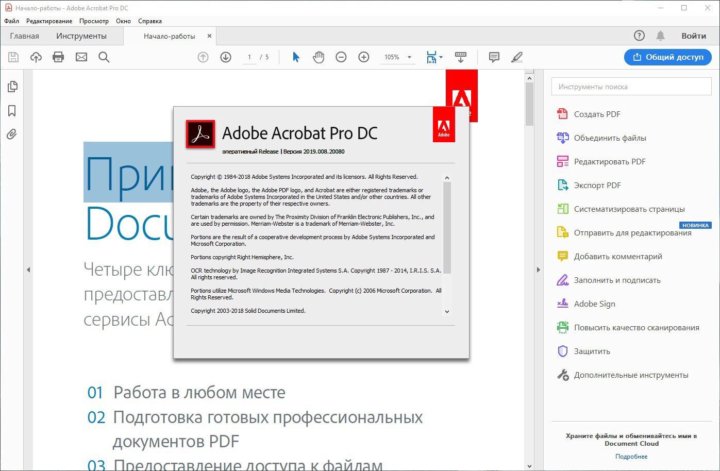Open Adobe Sign tool

tap(585, 304)
